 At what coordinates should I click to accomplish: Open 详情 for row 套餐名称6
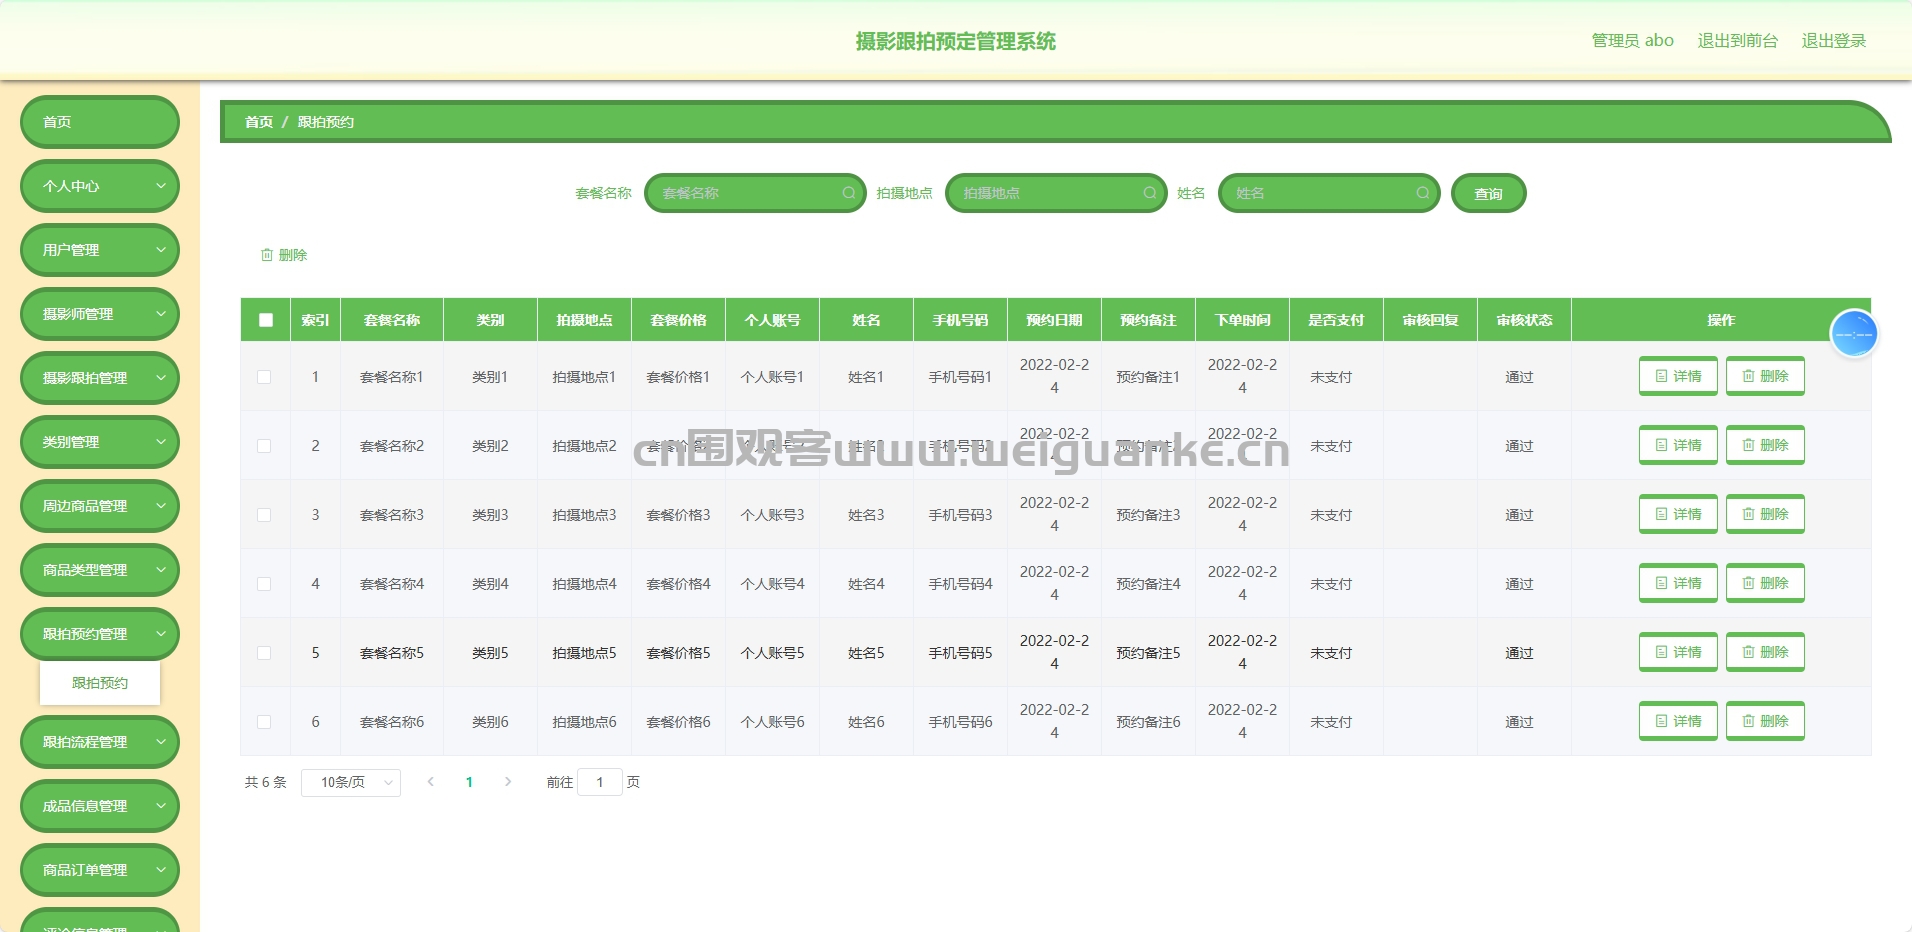pyautogui.click(x=1678, y=721)
